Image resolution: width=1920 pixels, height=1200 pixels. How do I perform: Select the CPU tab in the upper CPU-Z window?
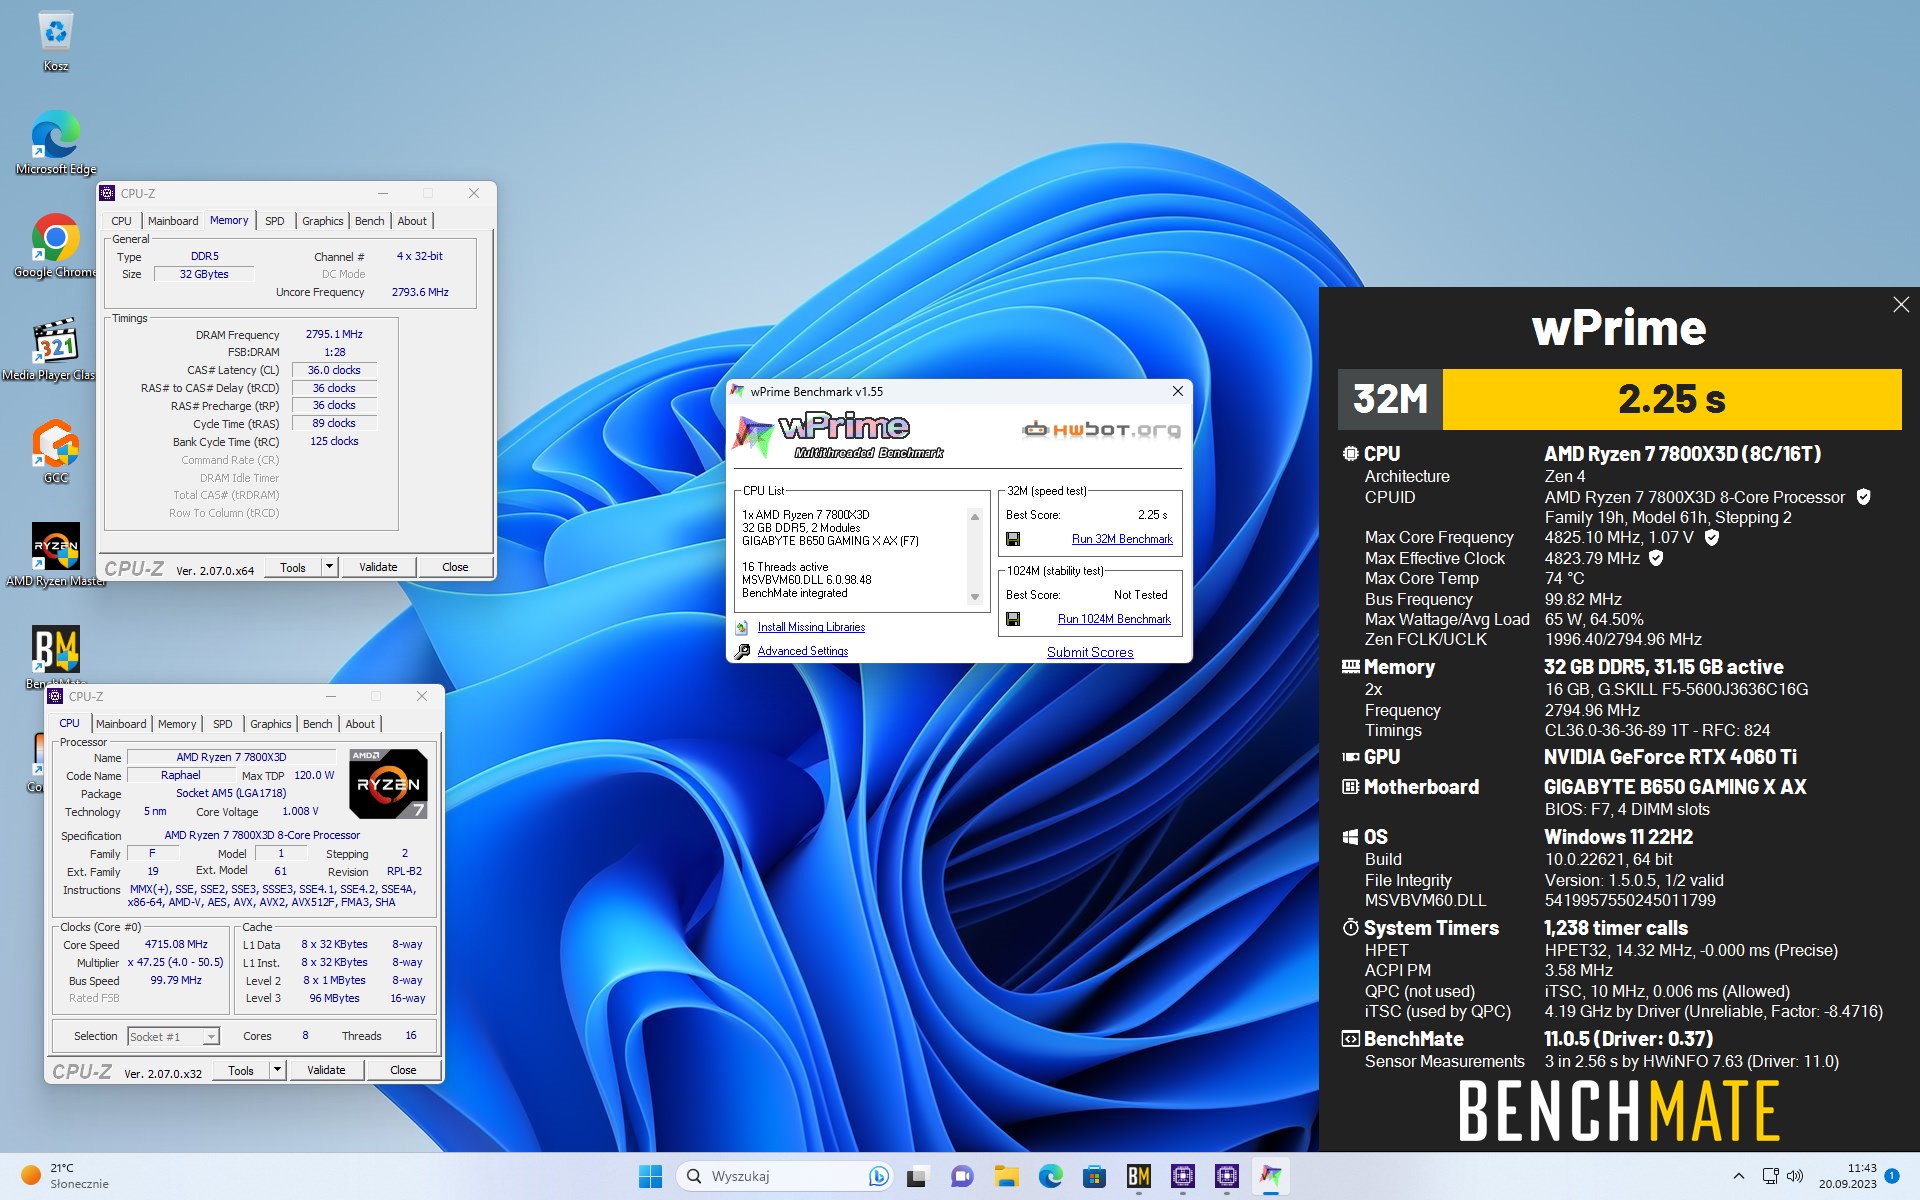[x=121, y=221]
